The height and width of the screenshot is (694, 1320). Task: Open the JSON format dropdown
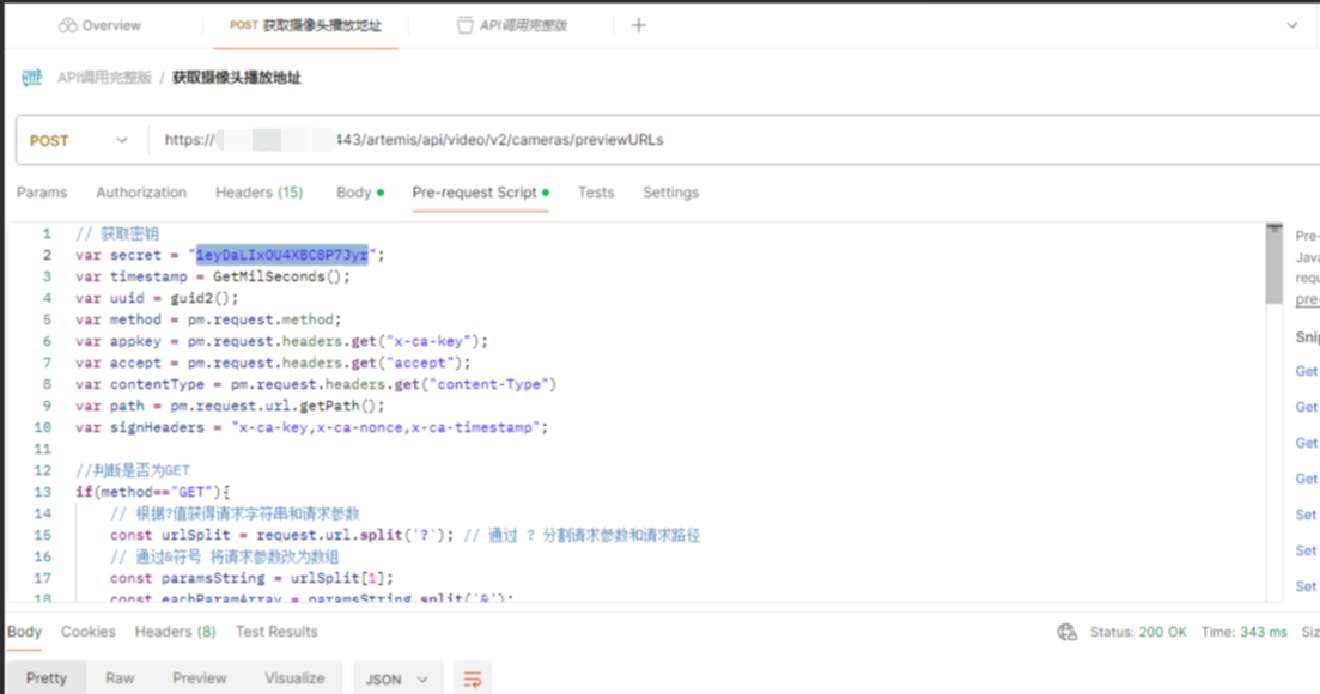394,679
